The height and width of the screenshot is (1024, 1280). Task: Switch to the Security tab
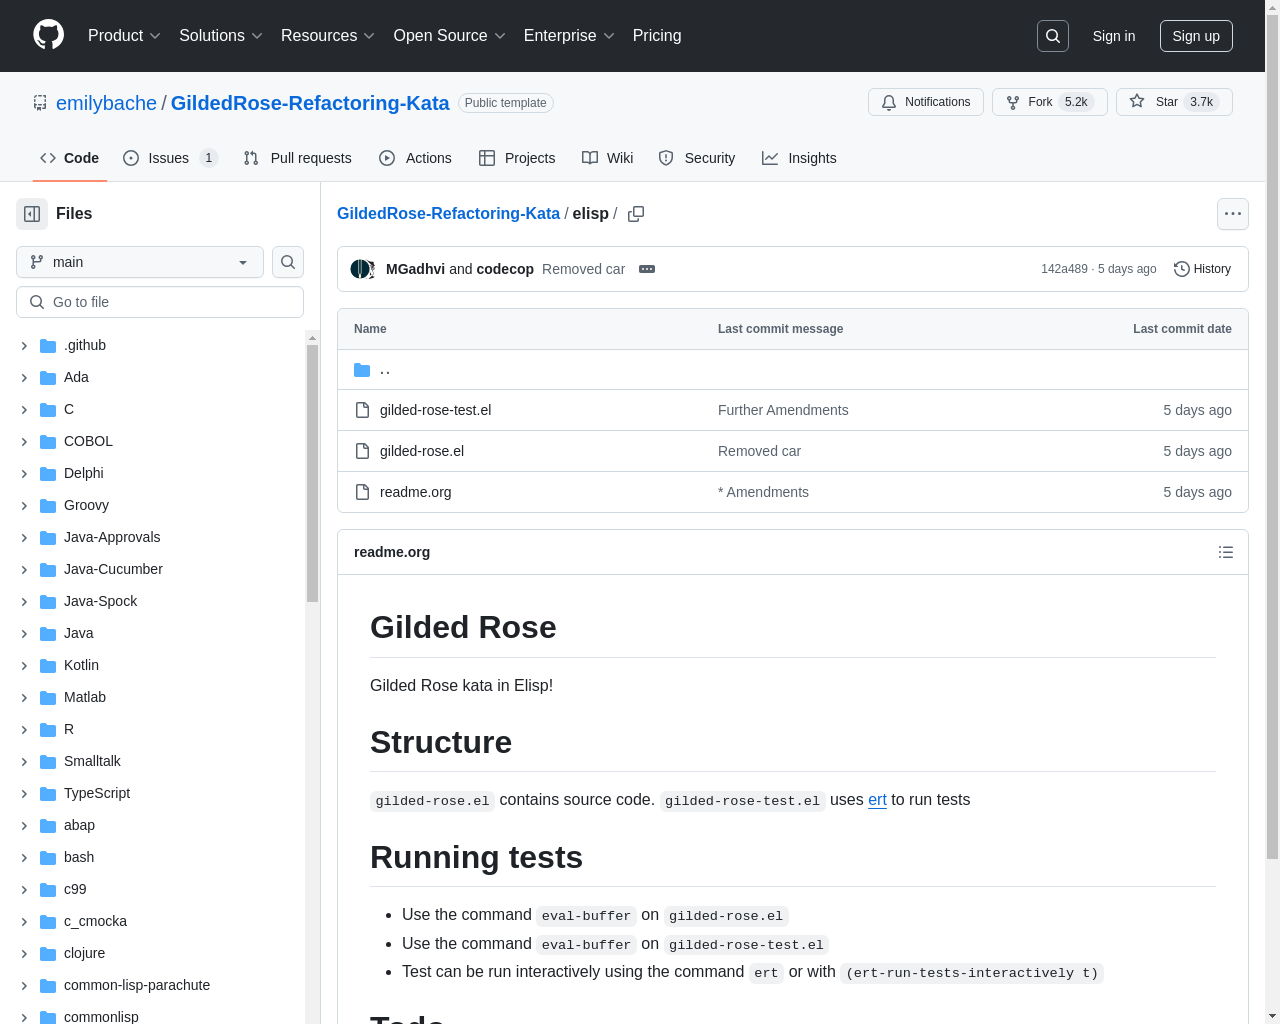(x=697, y=158)
